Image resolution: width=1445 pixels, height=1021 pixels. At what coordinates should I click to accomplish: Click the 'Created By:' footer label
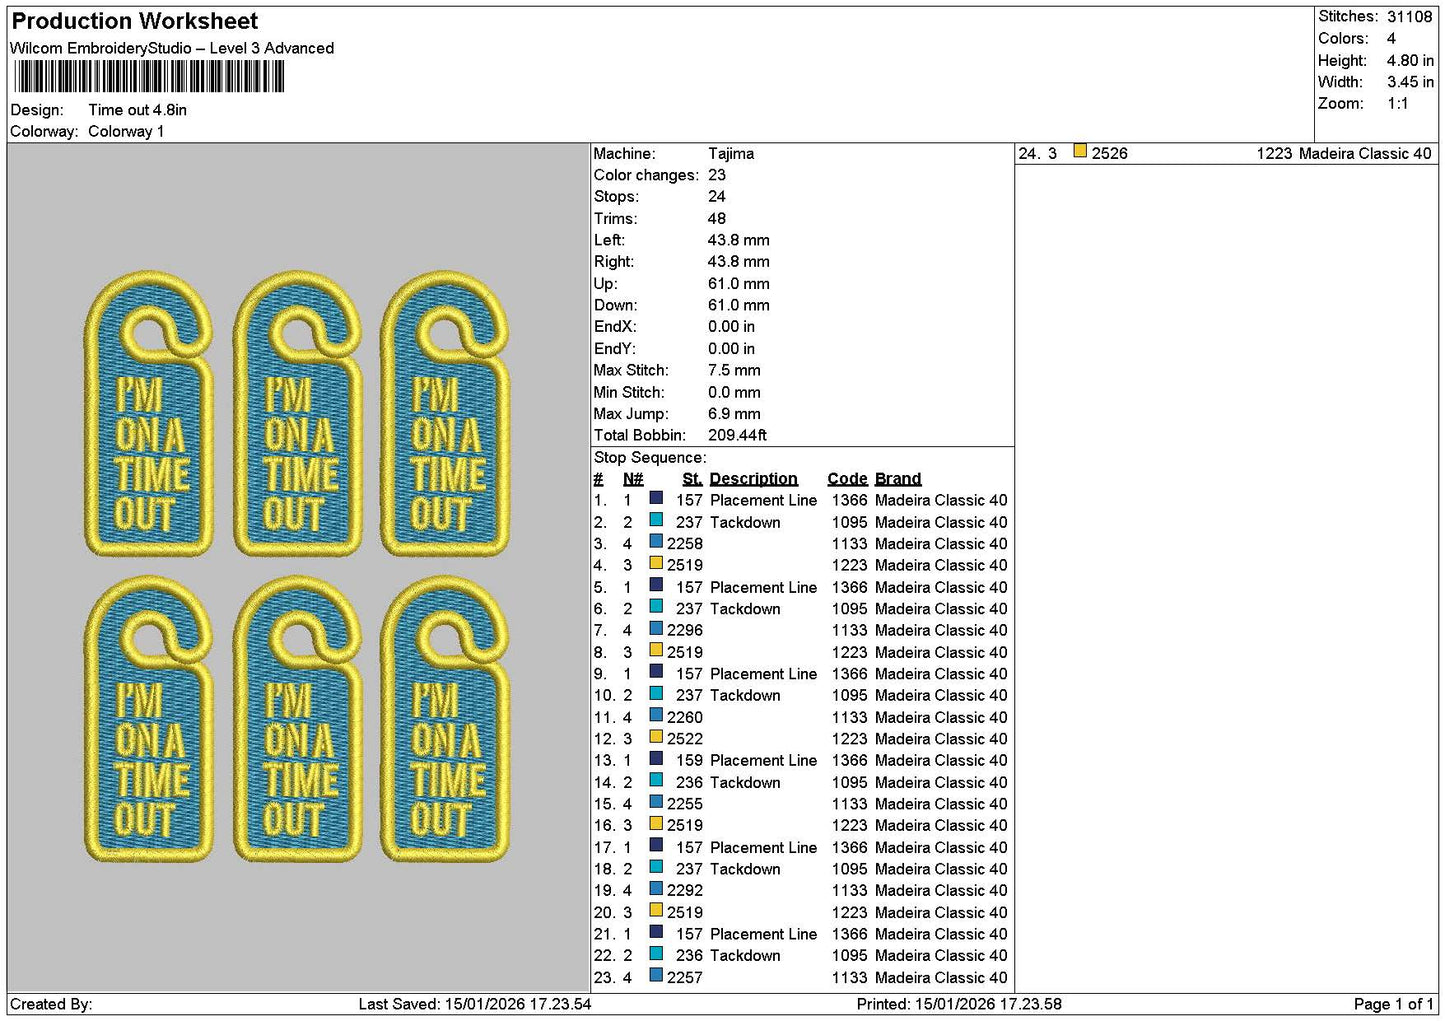(51, 1004)
